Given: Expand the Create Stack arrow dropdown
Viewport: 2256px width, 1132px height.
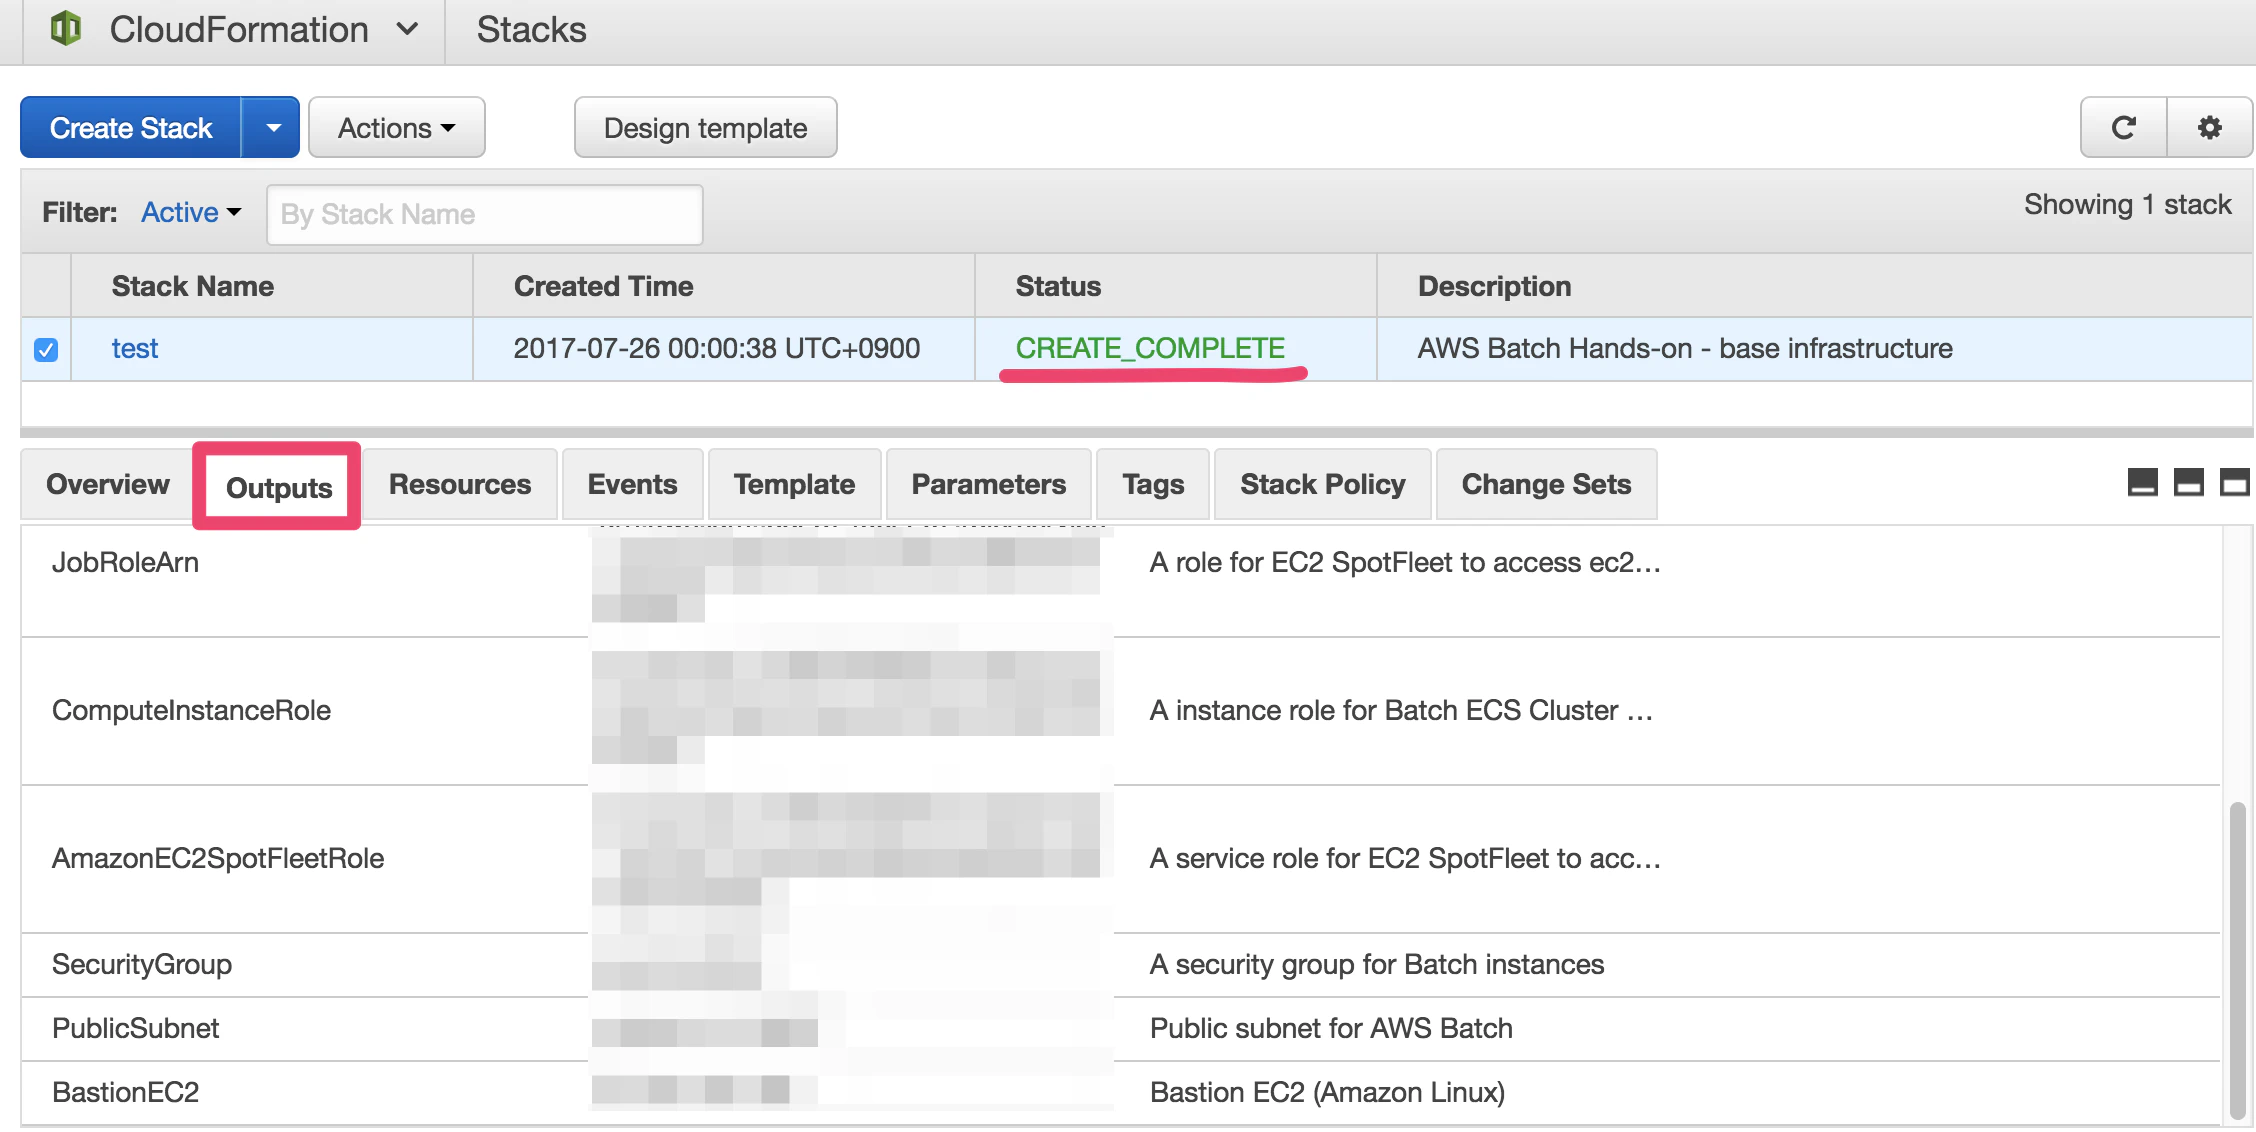Looking at the screenshot, I should 271,128.
